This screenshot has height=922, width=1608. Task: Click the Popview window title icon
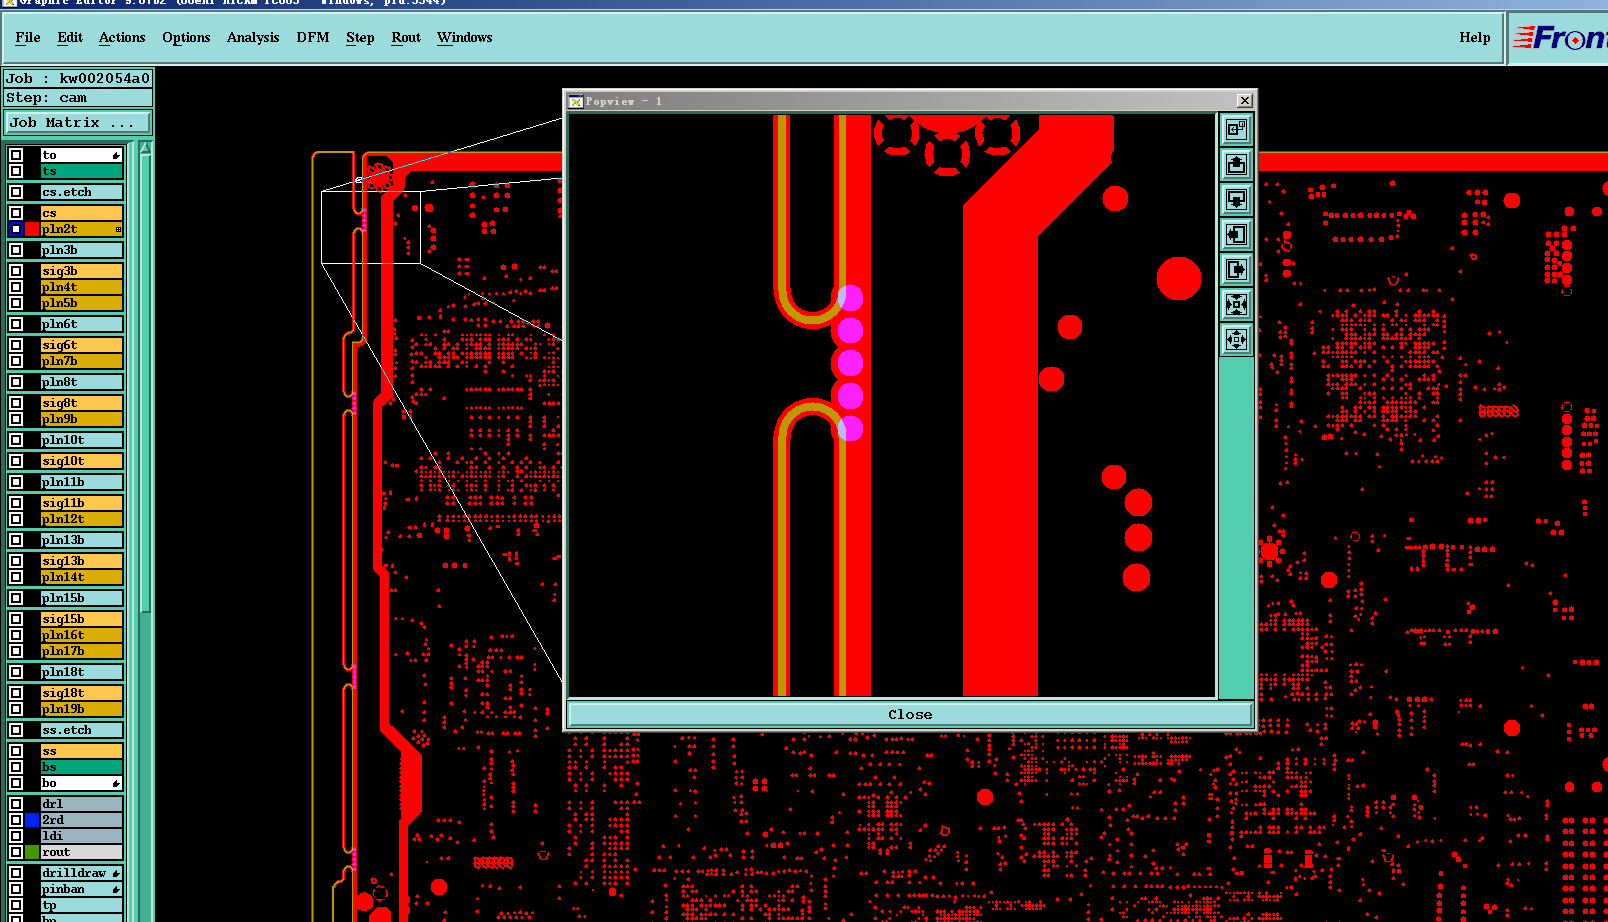click(x=576, y=101)
